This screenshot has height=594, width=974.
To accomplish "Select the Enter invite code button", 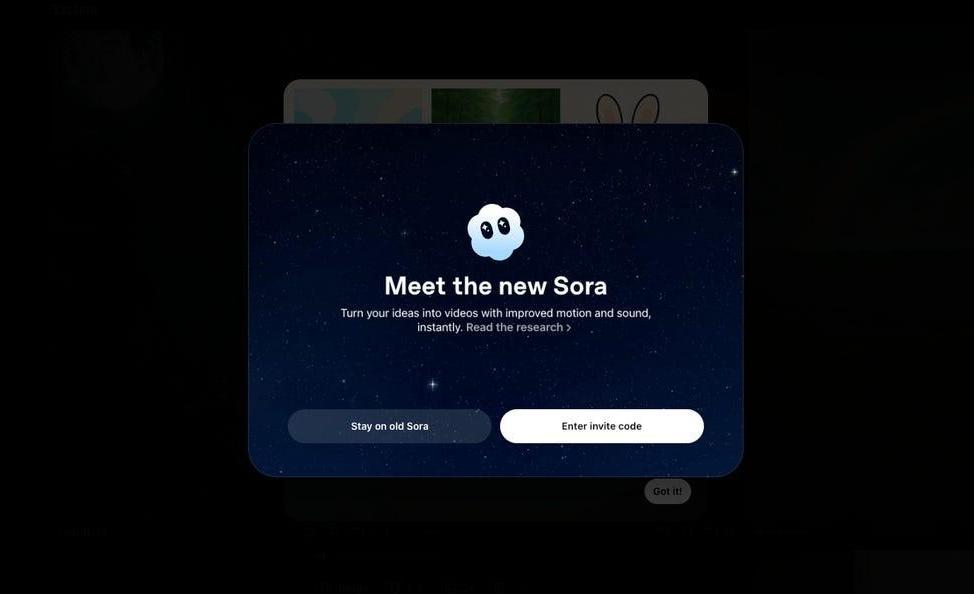I will click(602, 426).
